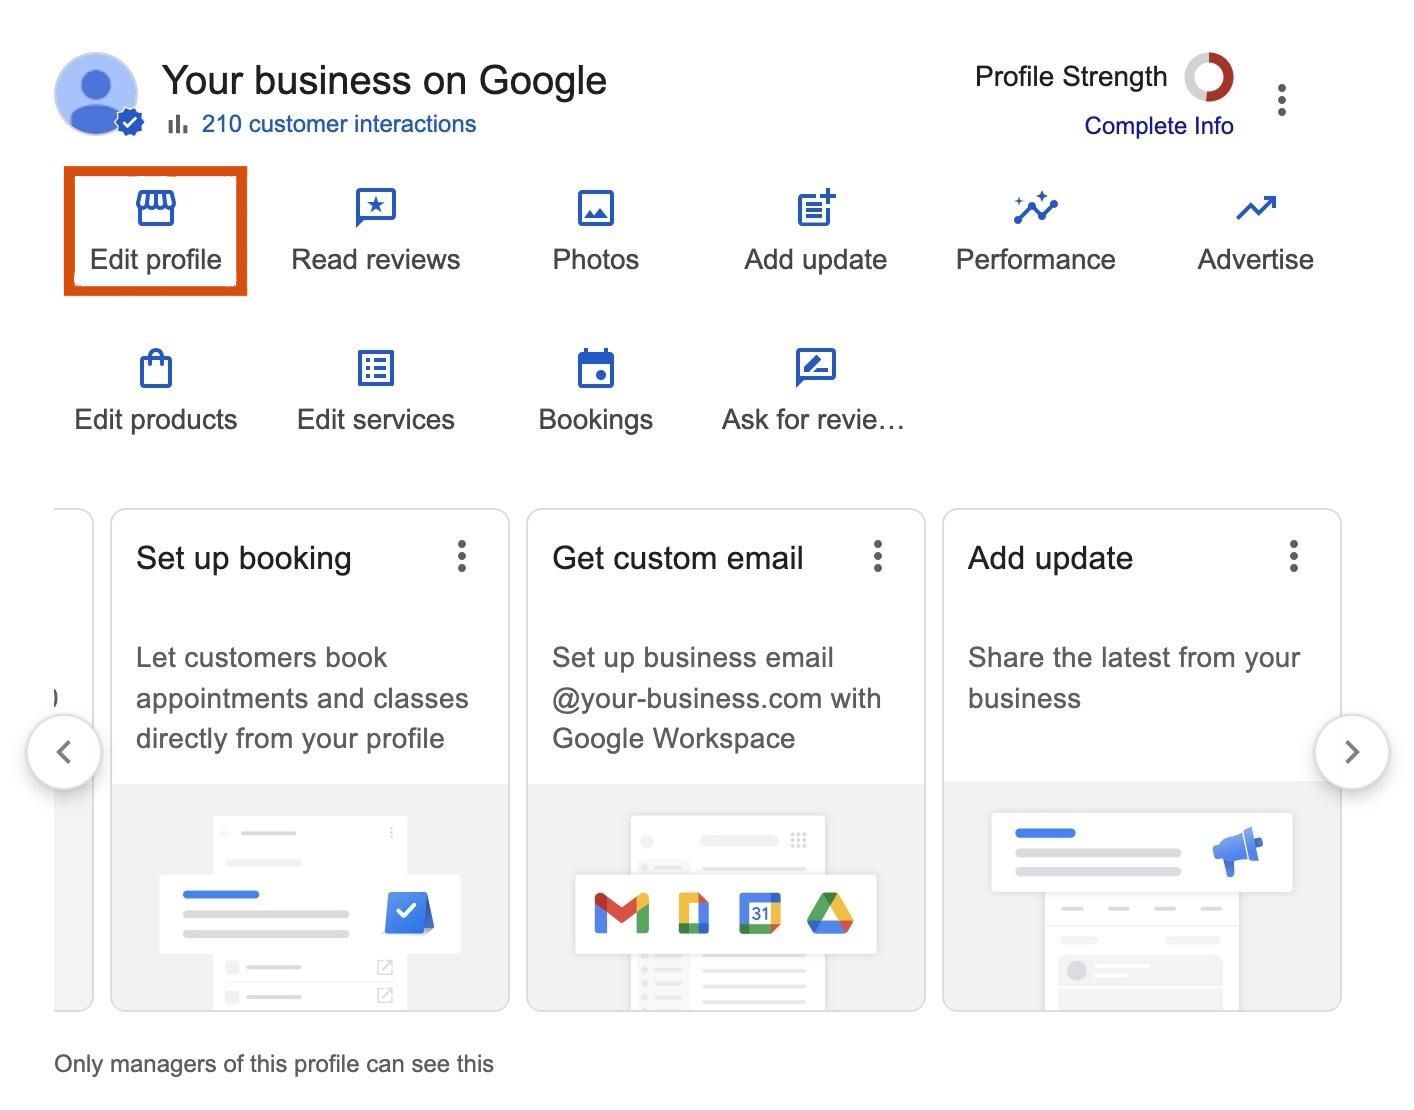
Task: Select the Set up booking card title
Action: (244, 558)
